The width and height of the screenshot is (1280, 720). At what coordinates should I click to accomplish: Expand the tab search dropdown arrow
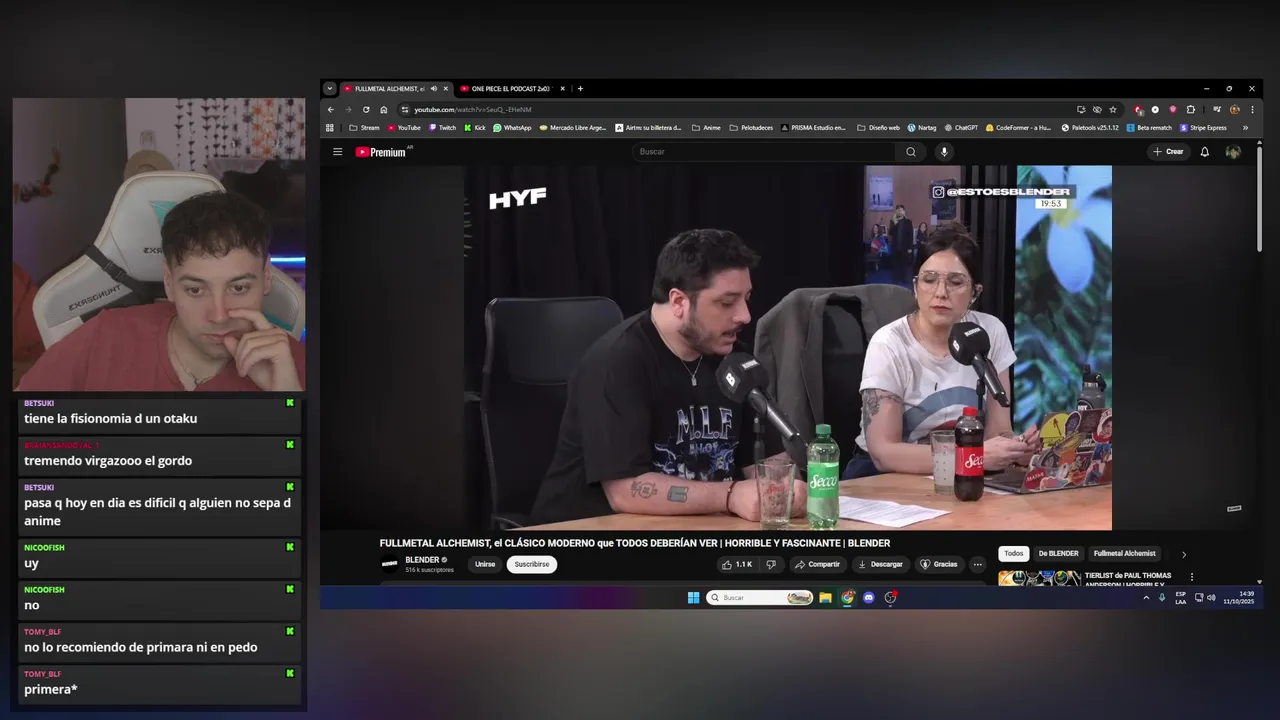point(330,89)
